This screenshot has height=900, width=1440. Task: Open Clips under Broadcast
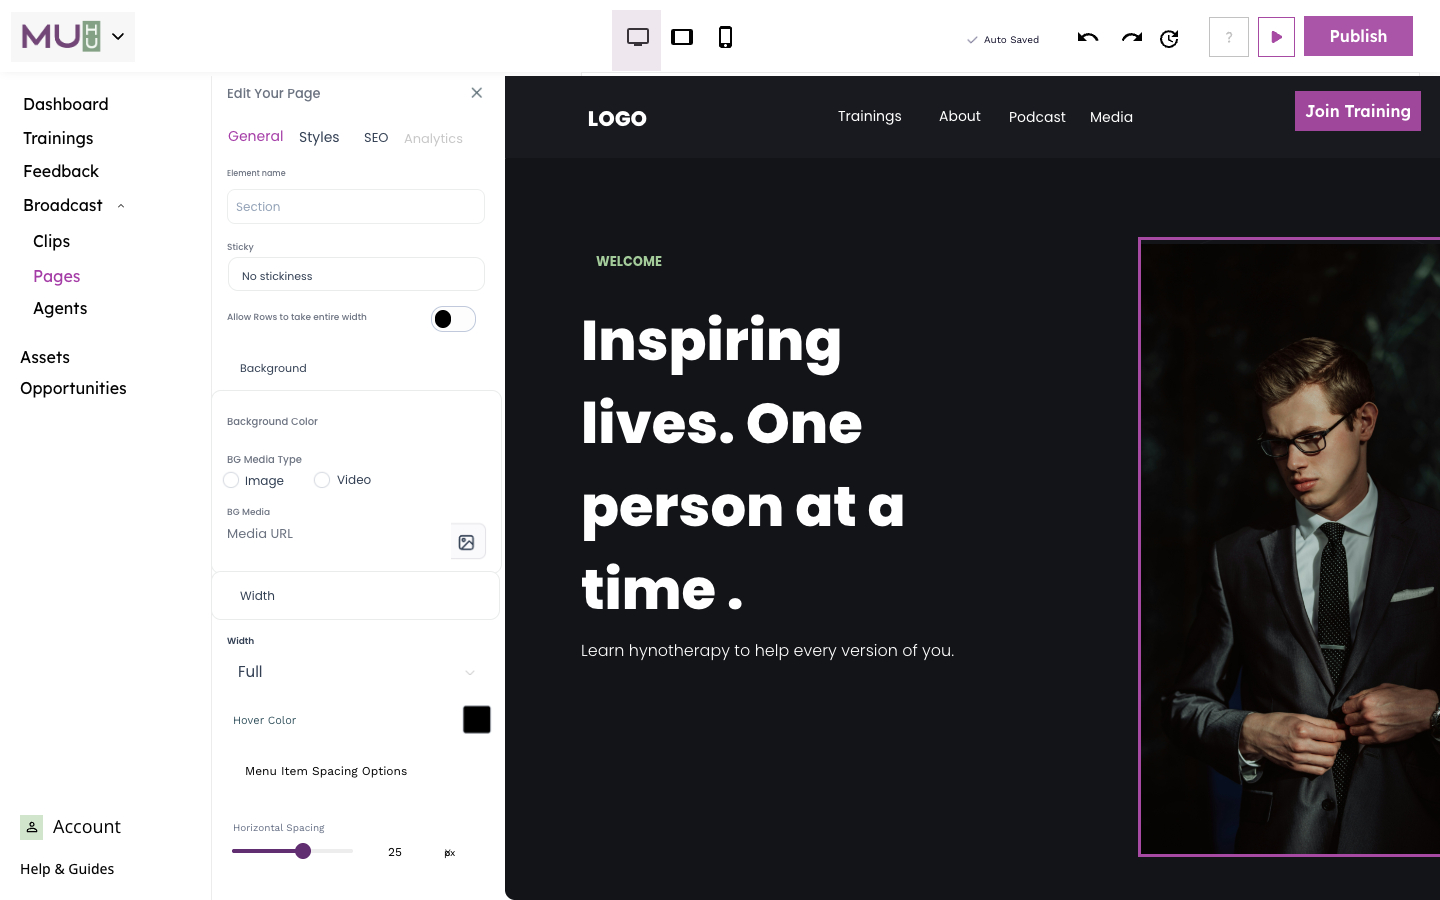click(51, 241)
